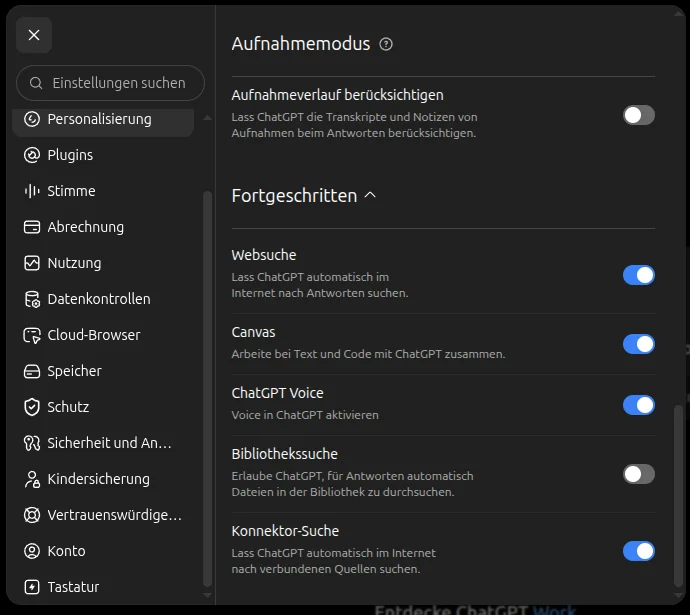Click 'Voice in ChatGPT aktivieren' description
Screen dimensions: 690x615
pos(305,415)
